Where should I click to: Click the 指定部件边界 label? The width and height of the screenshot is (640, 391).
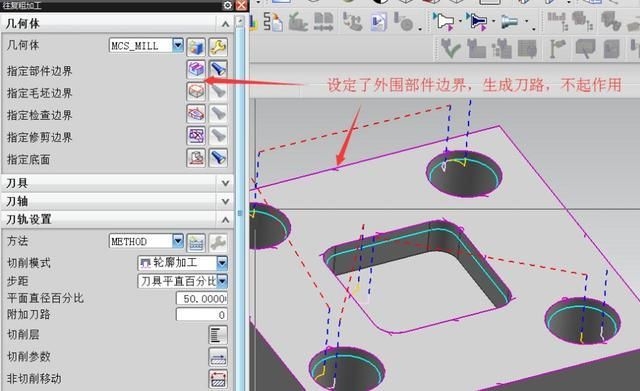pyautogui.click(x=40, y=71)
